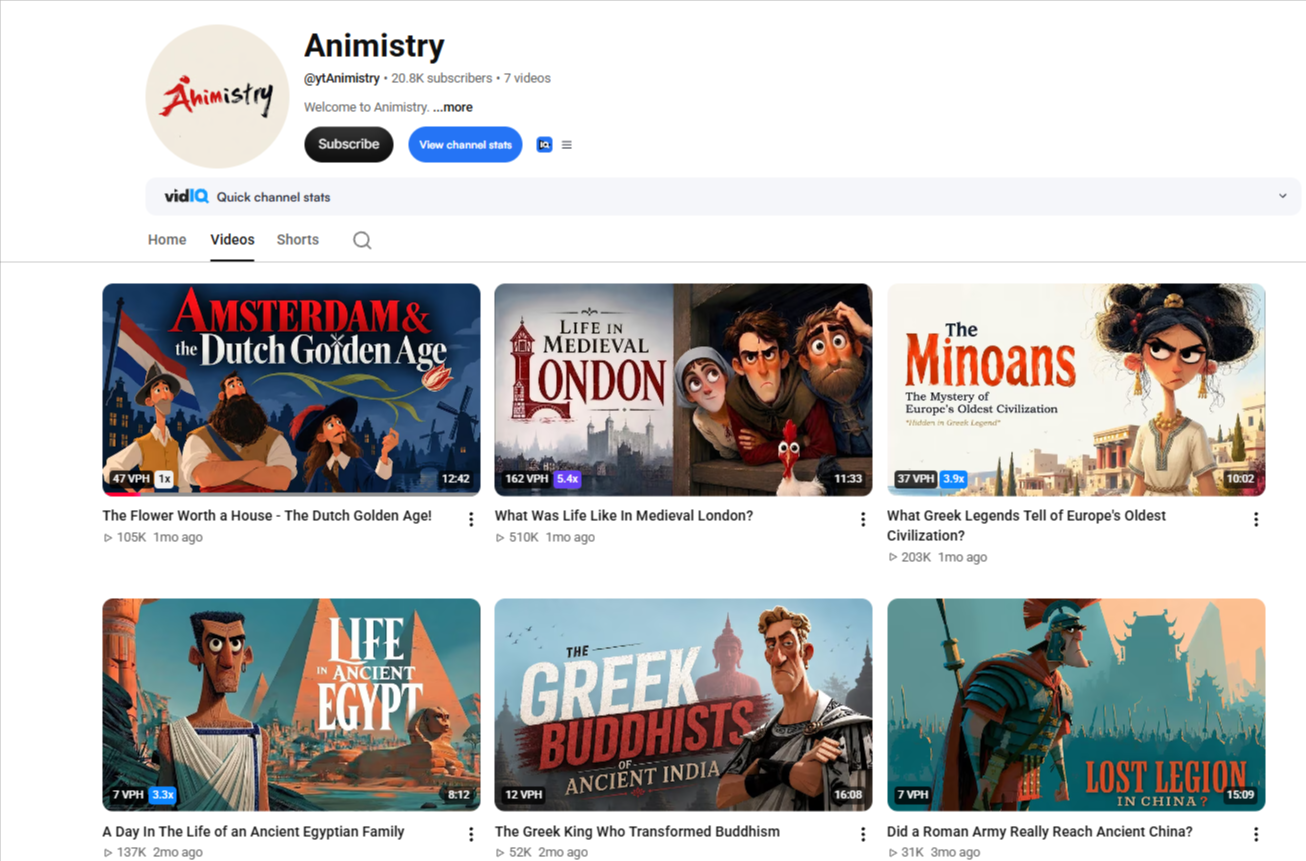Open the vidIQ hamburger menu icon
1306x861 pixels.
[x=567, y=145]
